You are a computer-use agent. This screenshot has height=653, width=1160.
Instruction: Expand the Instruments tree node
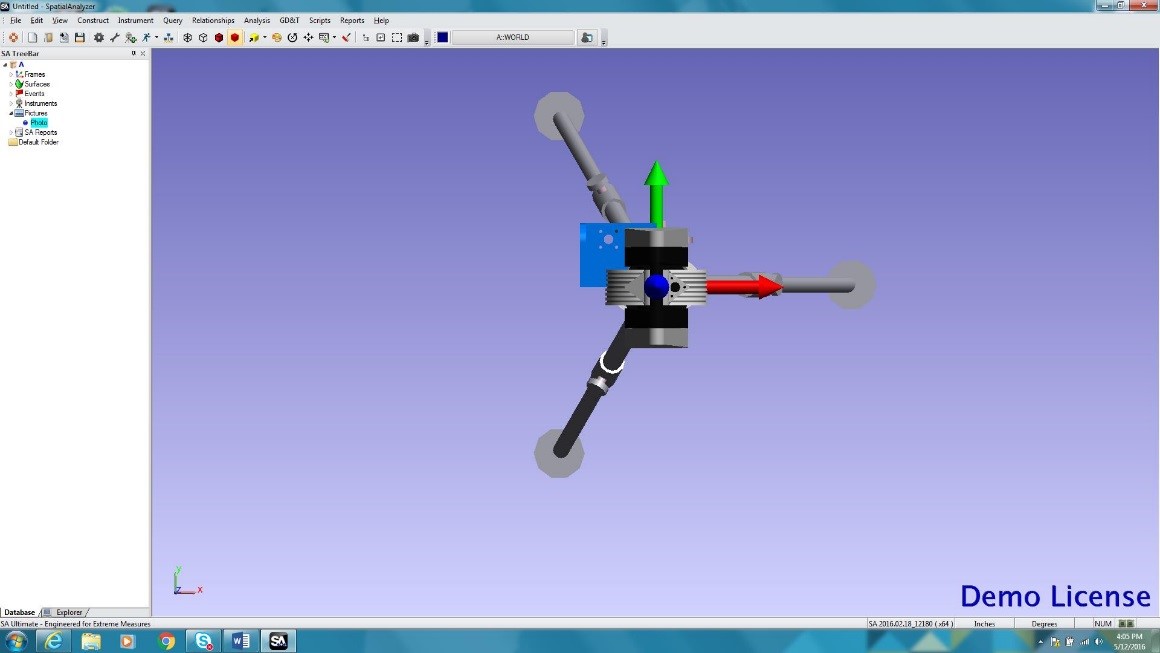11,103
